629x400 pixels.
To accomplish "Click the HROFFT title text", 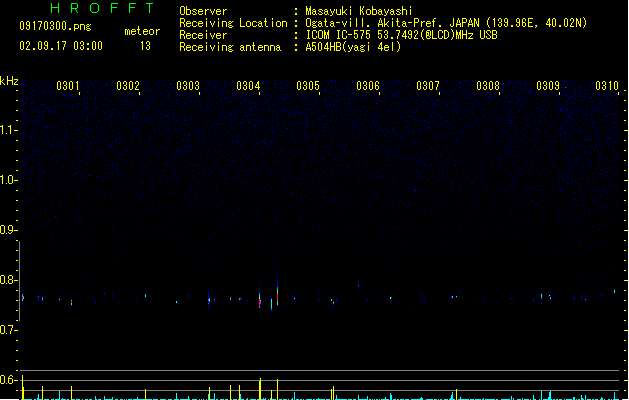I will (x=102, y=8).
